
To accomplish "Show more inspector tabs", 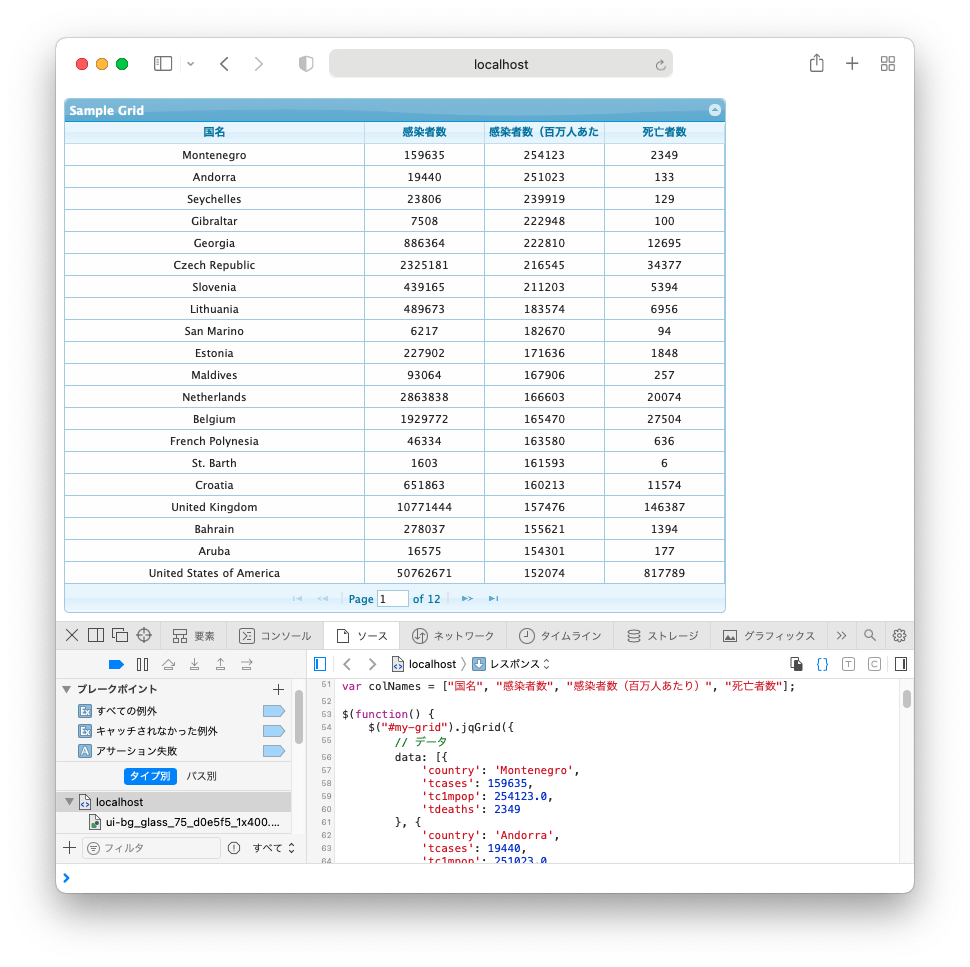I will pos(841,635).
